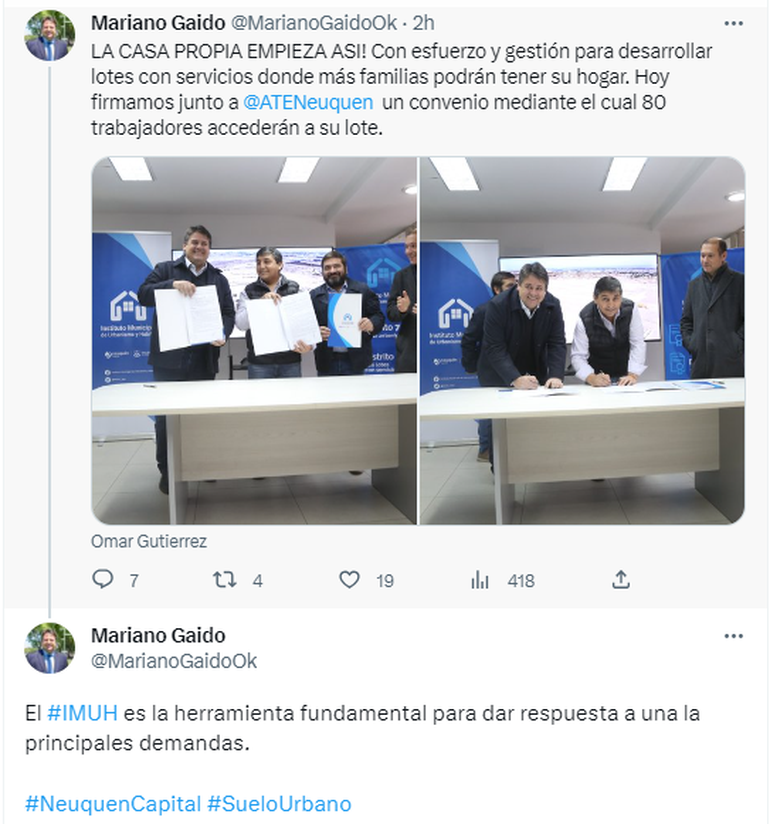Open Mariano Gaido's avatar on second tweet
Image resolution: width=770 pixels, height=824 pixels.
click(50, 648)
